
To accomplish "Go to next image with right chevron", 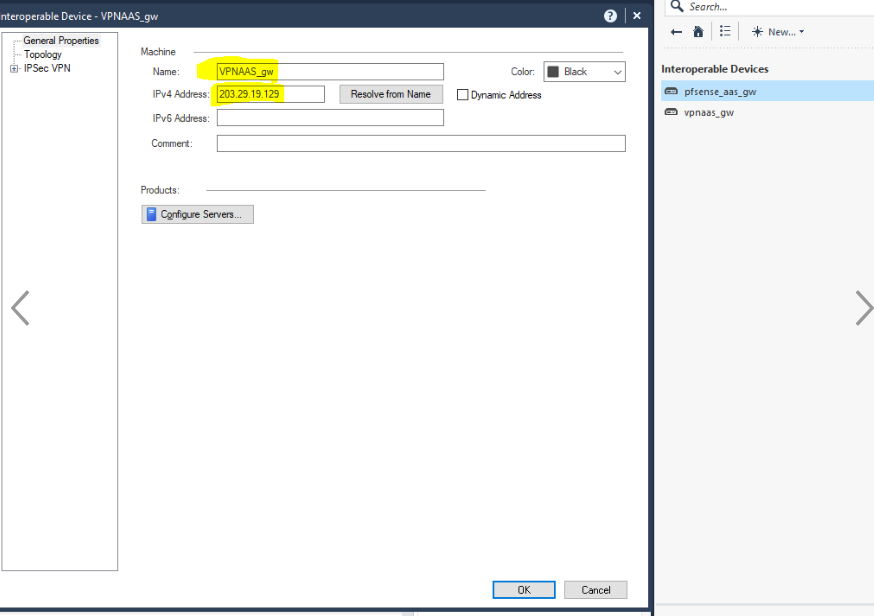I will [863, 308].
